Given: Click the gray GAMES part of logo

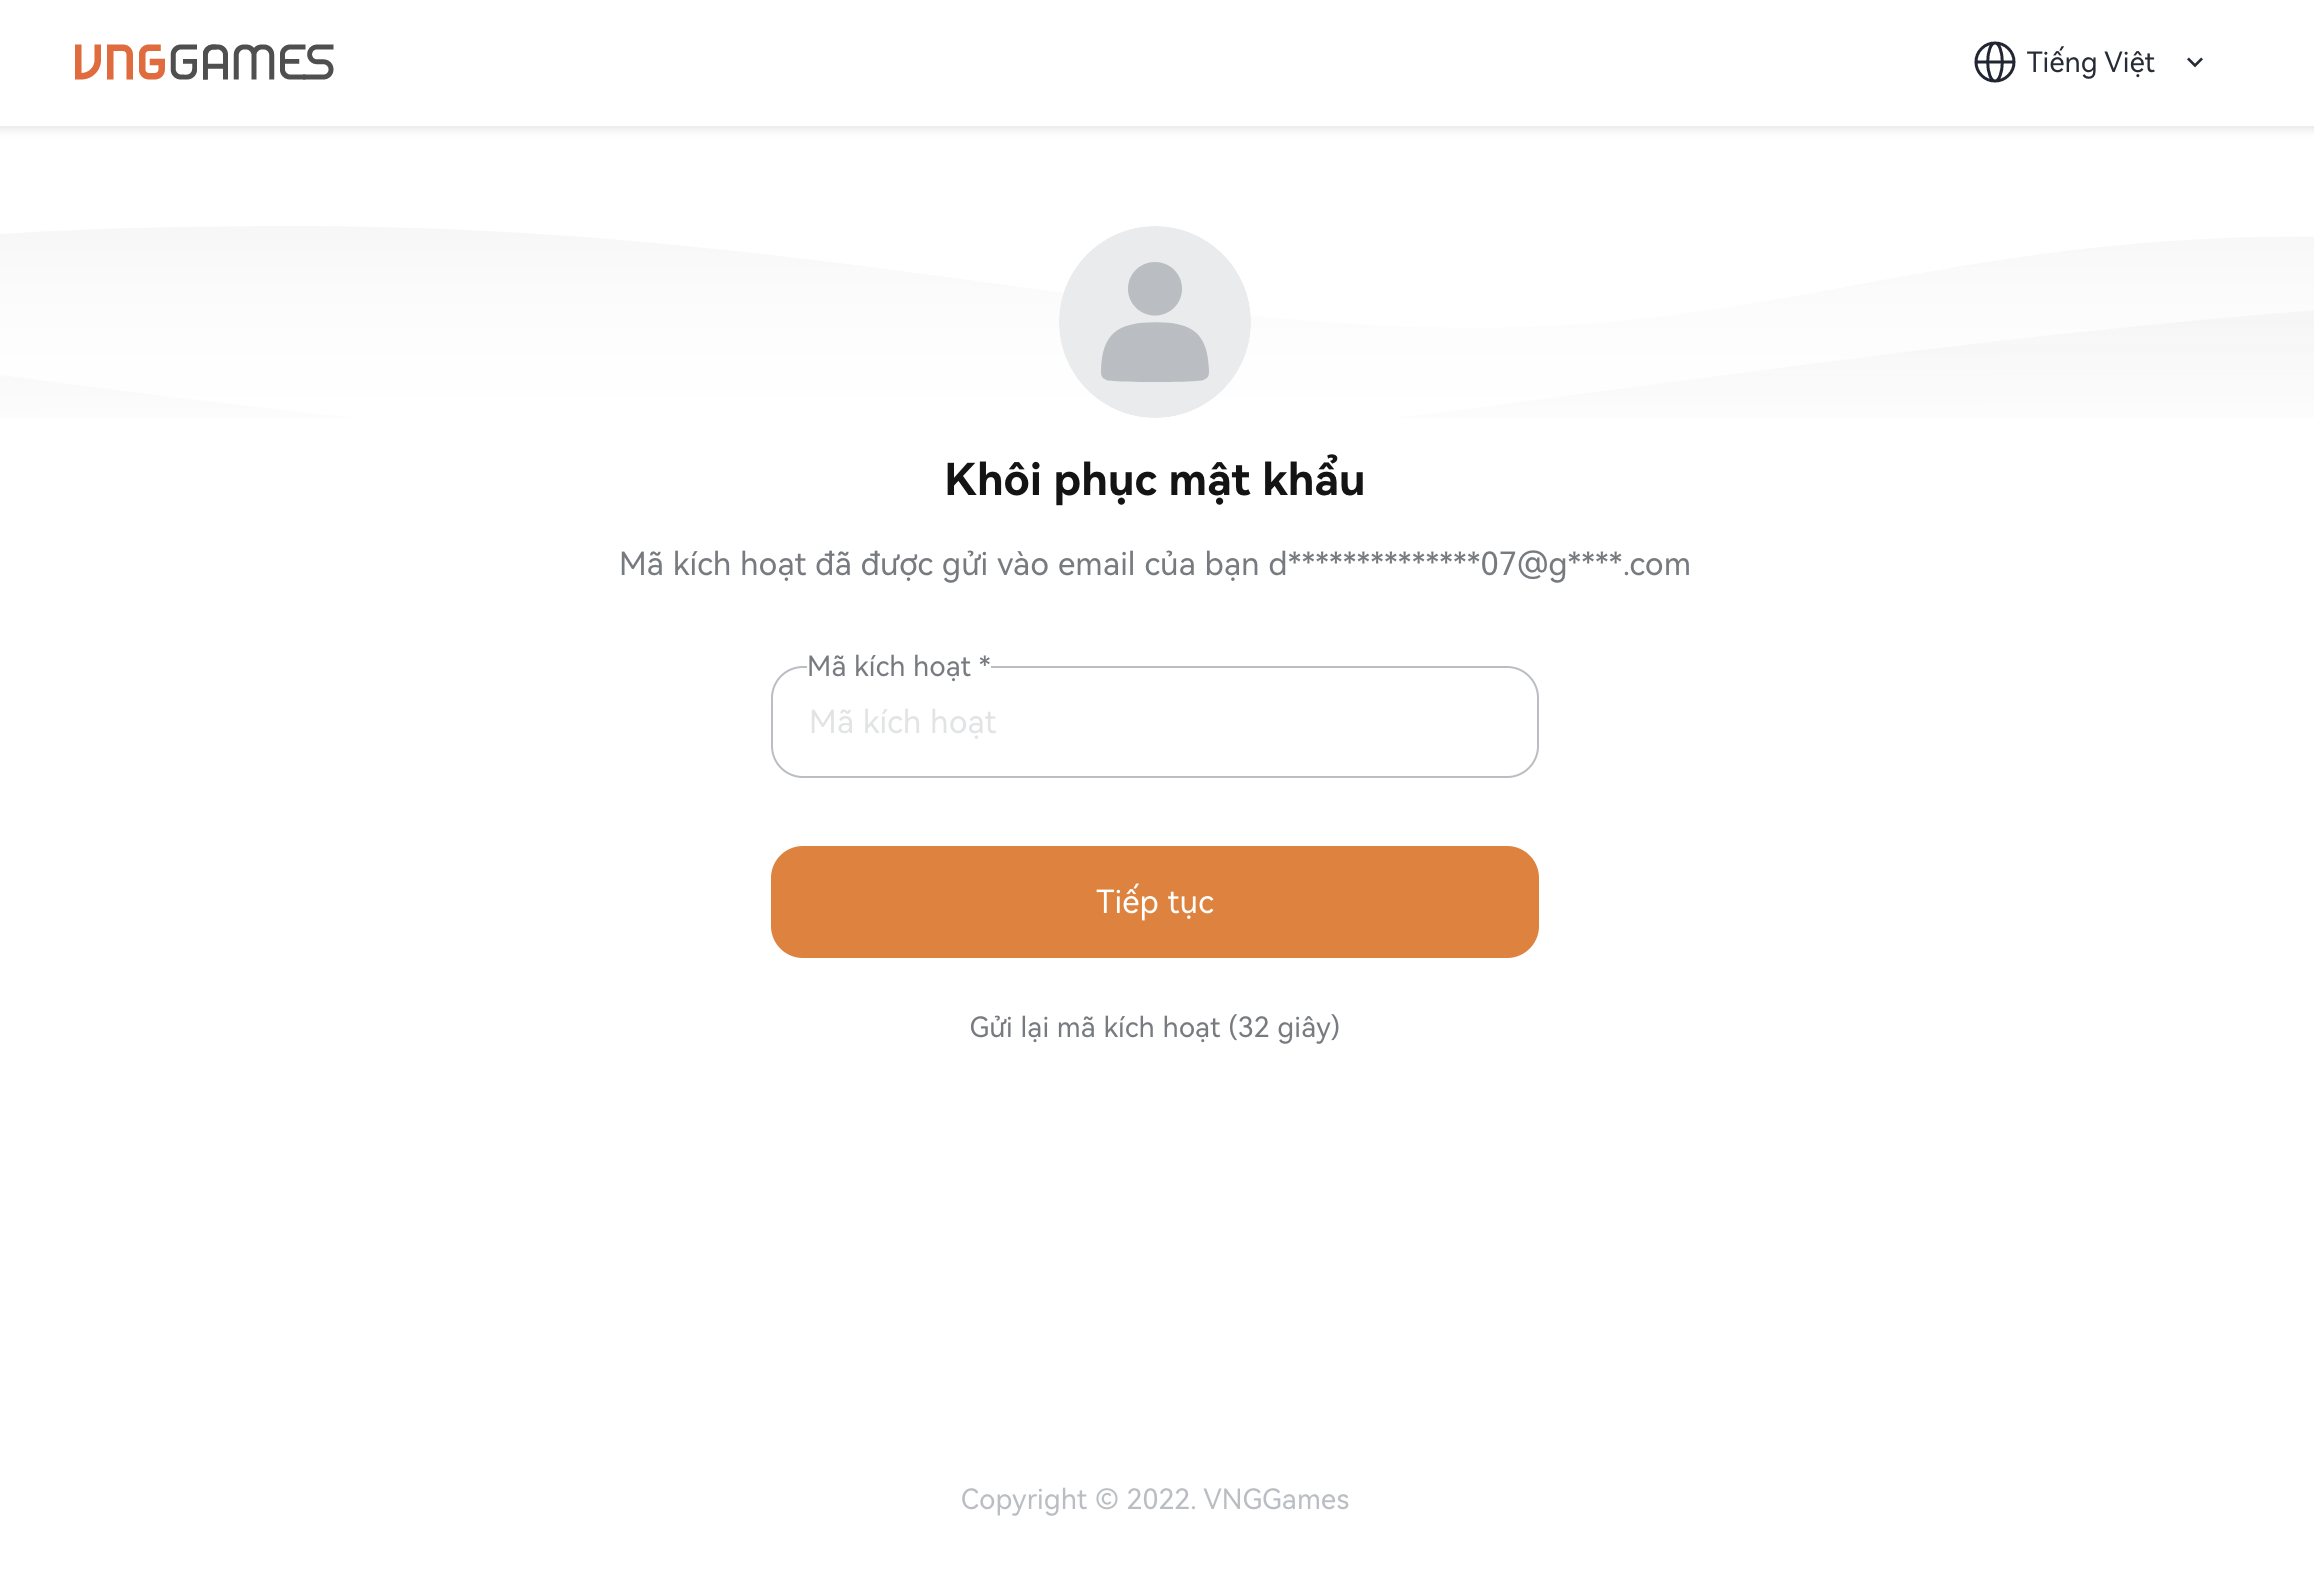Looking at the screenshot, I should click(252, 62).
